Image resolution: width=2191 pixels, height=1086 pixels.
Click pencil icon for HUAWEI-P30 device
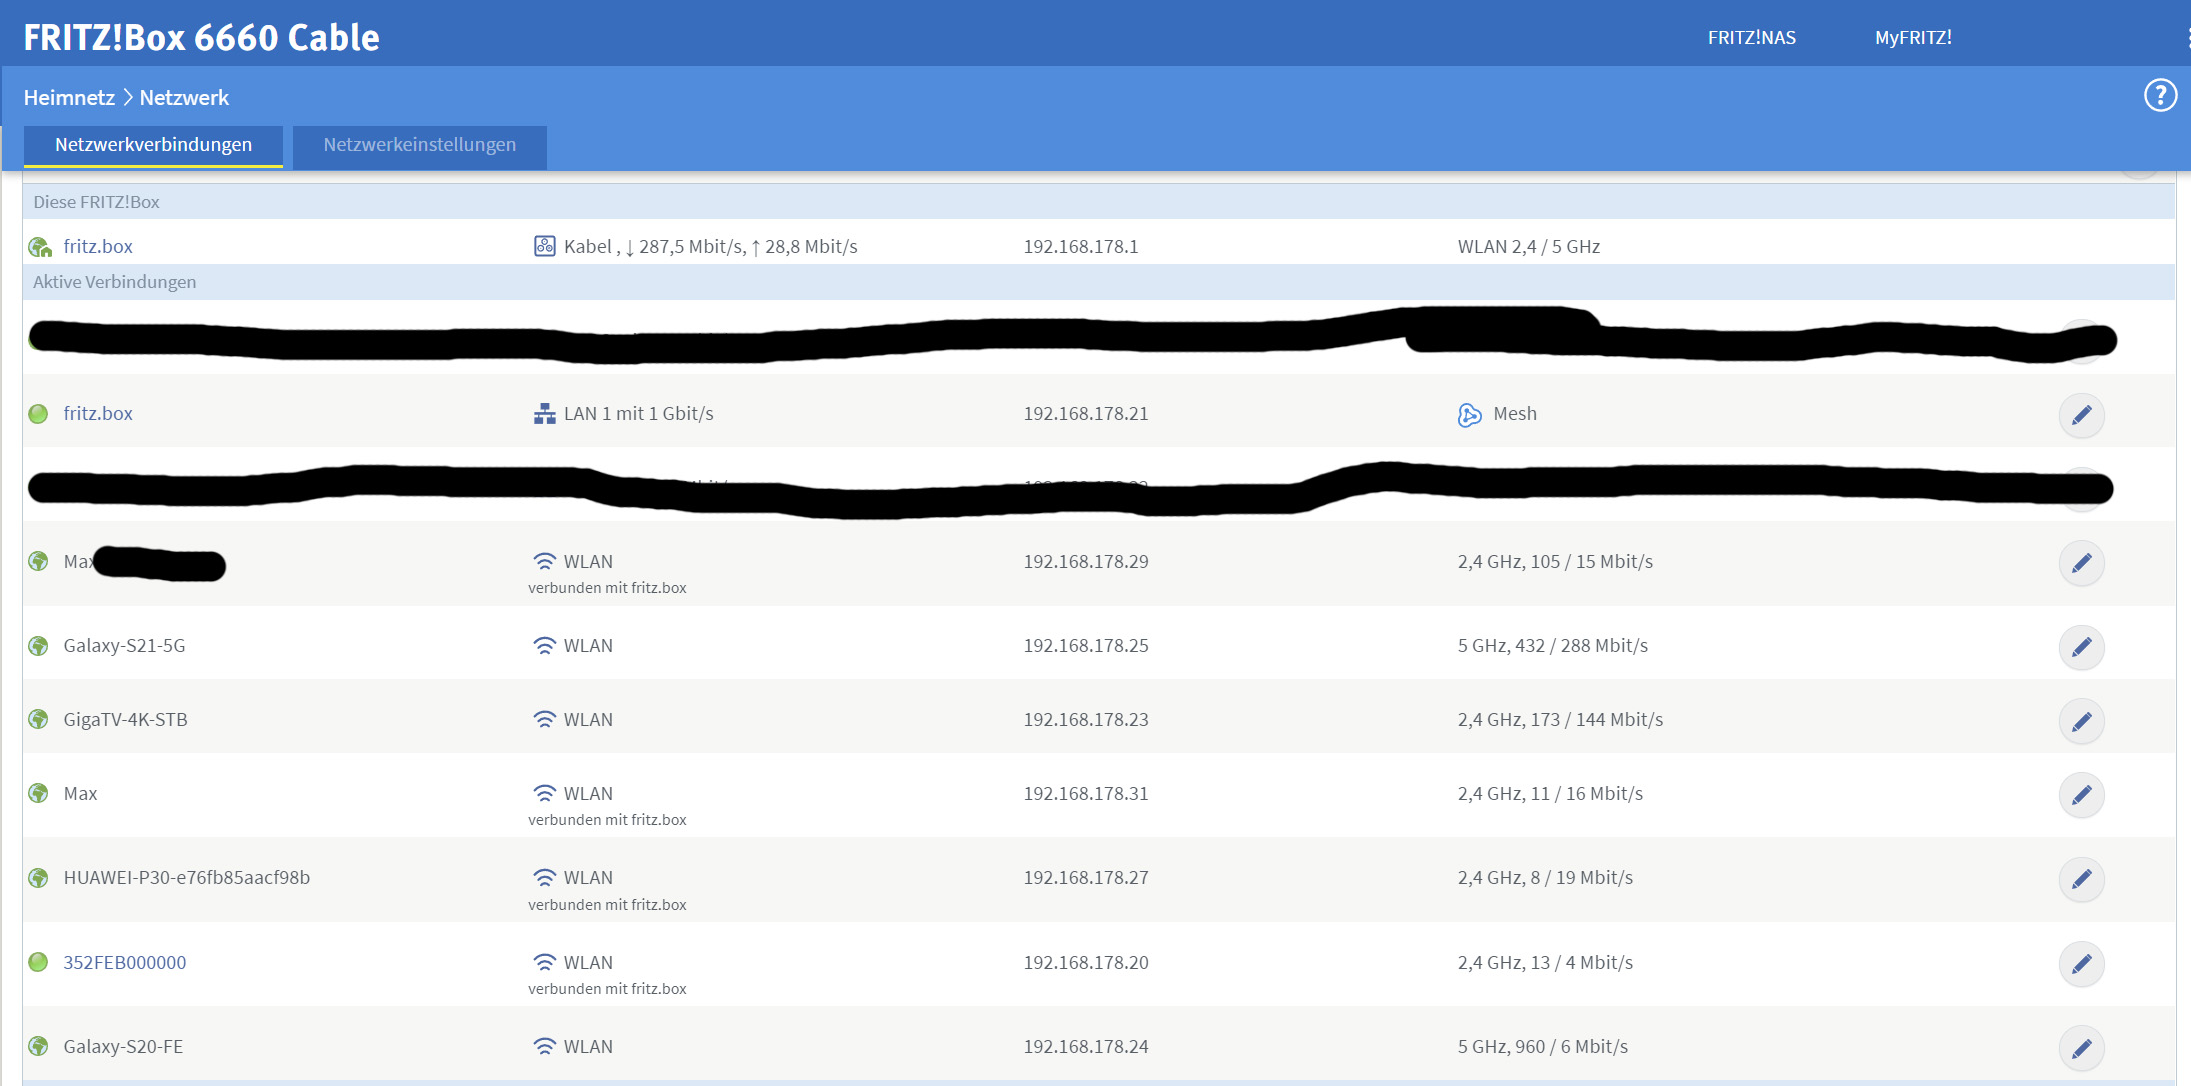[2081, 879]
